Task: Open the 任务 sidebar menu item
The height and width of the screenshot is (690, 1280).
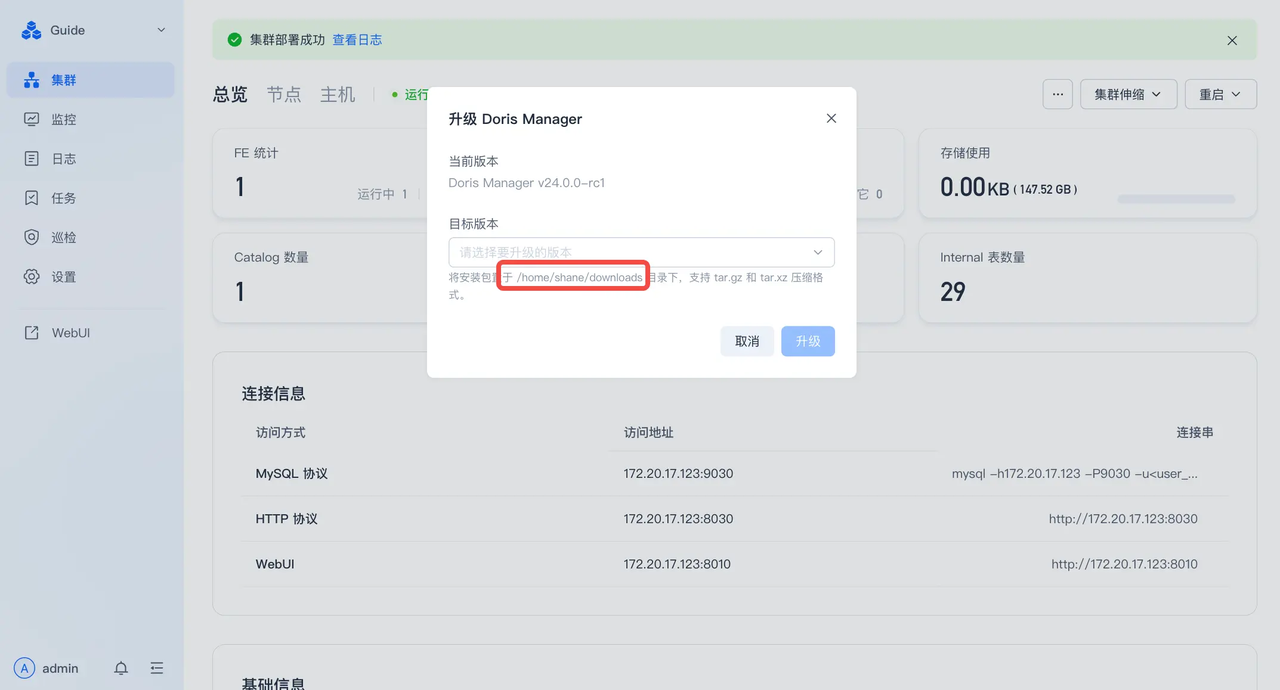Action: click(x=91, y=198)
